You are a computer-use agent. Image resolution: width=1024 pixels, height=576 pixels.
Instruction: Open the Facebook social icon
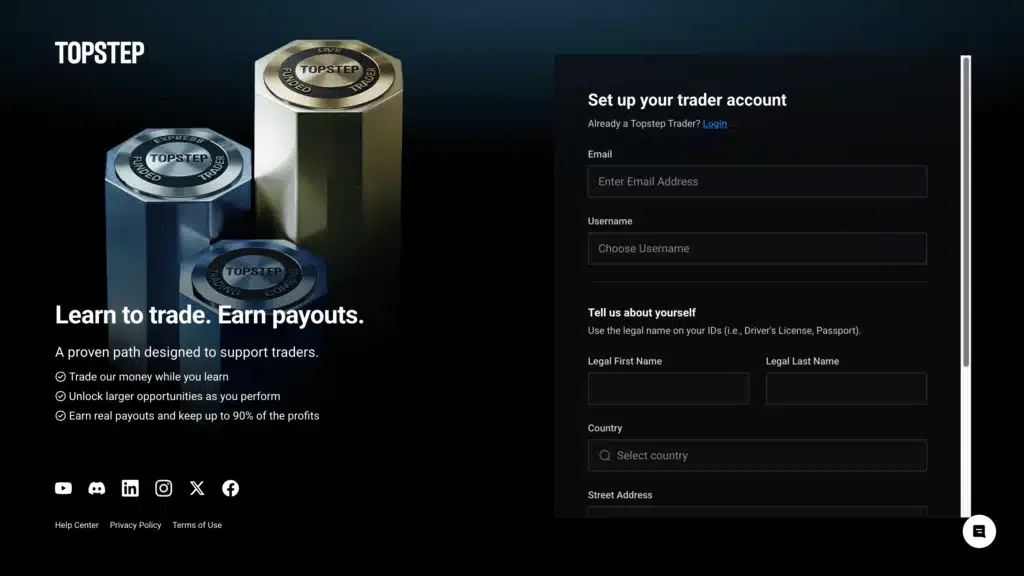pos(231,488)
